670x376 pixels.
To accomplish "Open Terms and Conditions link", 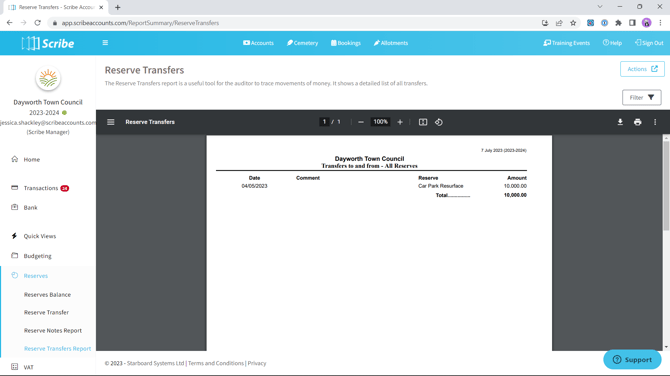I will (216, 363).
